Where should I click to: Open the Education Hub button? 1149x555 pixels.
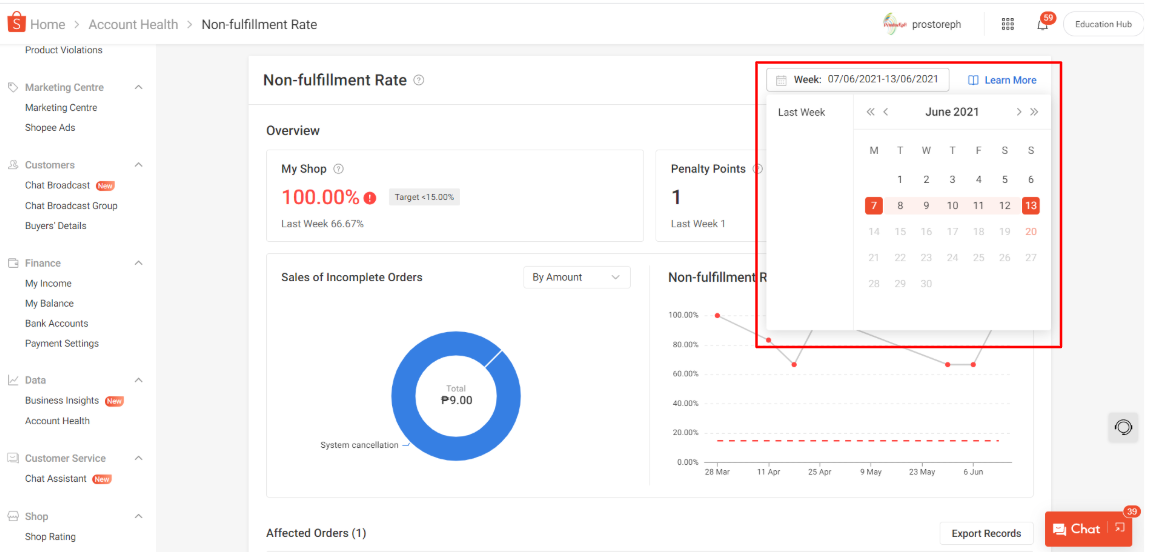(x=1103, y=24)
